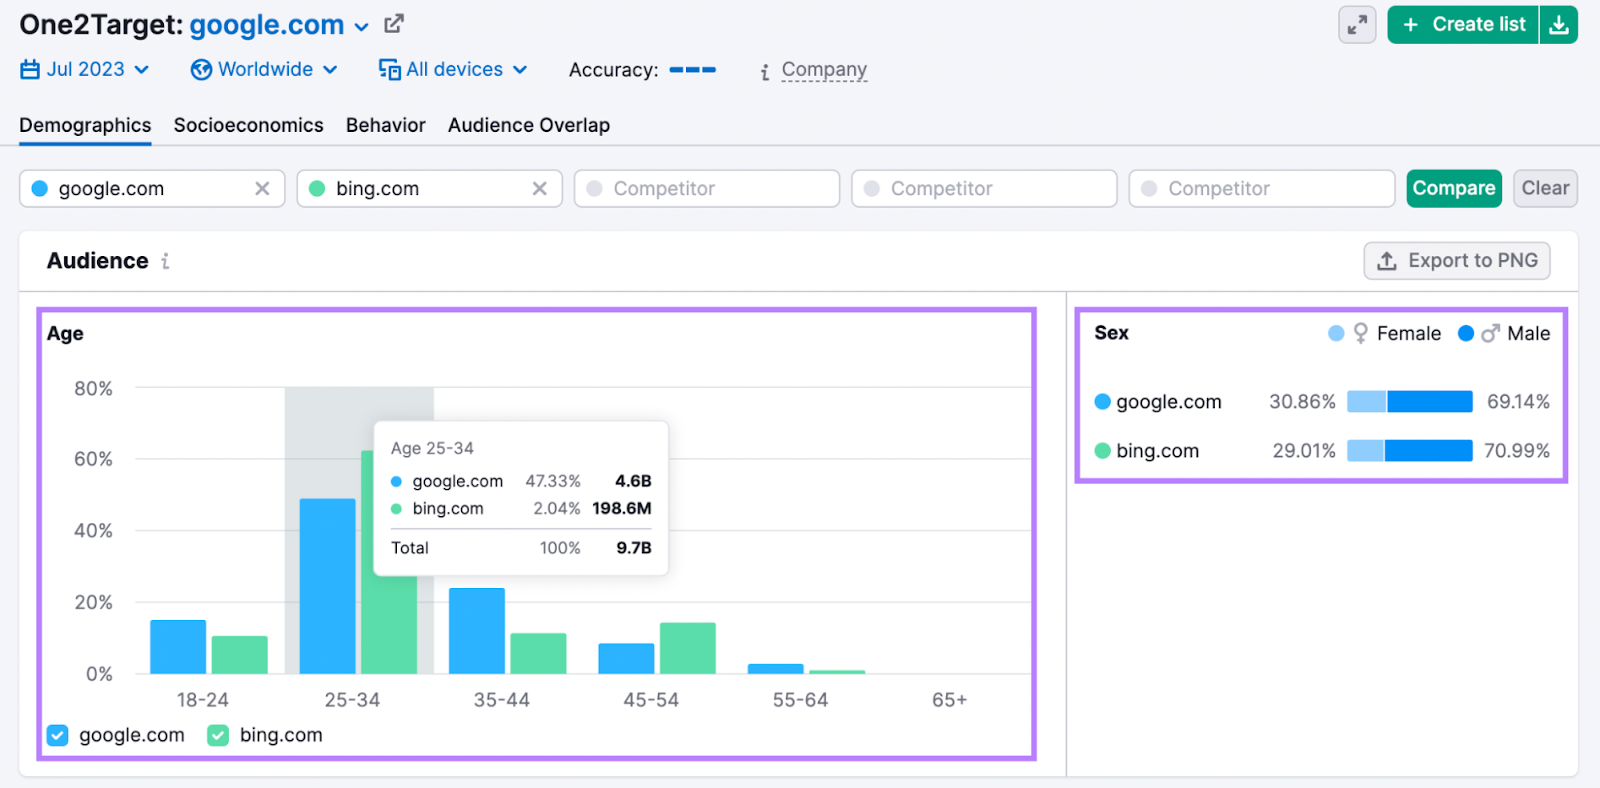Click the Male gender symbol icon
This screenshot has width=1600, height=788.
tap(1490, 333)
